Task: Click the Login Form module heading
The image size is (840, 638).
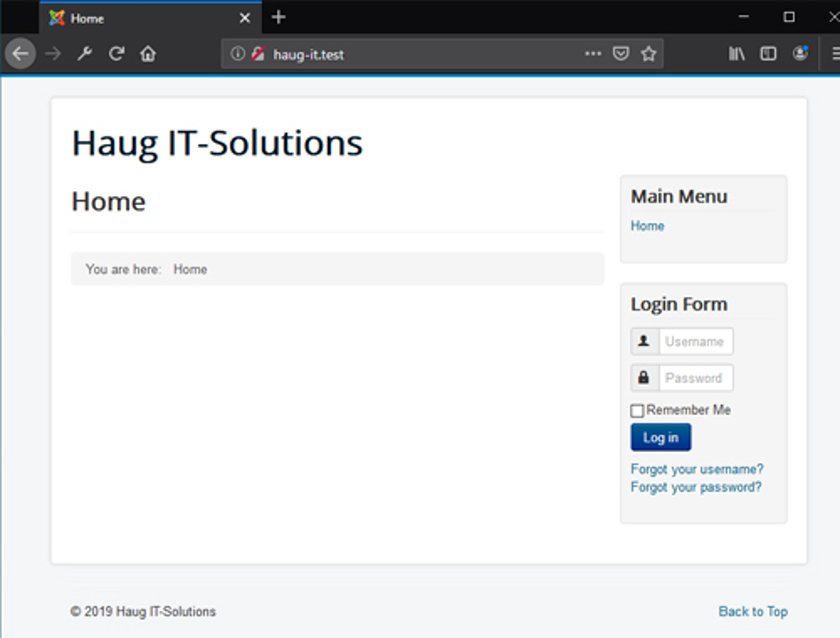Action: click(x=679, y=304)
